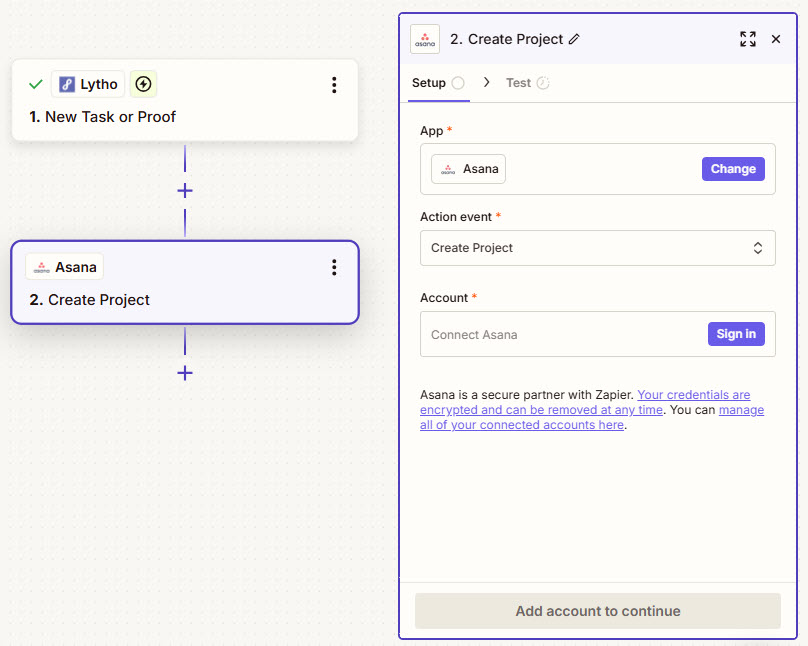Open manage all connected accounts link

point(592,417)
